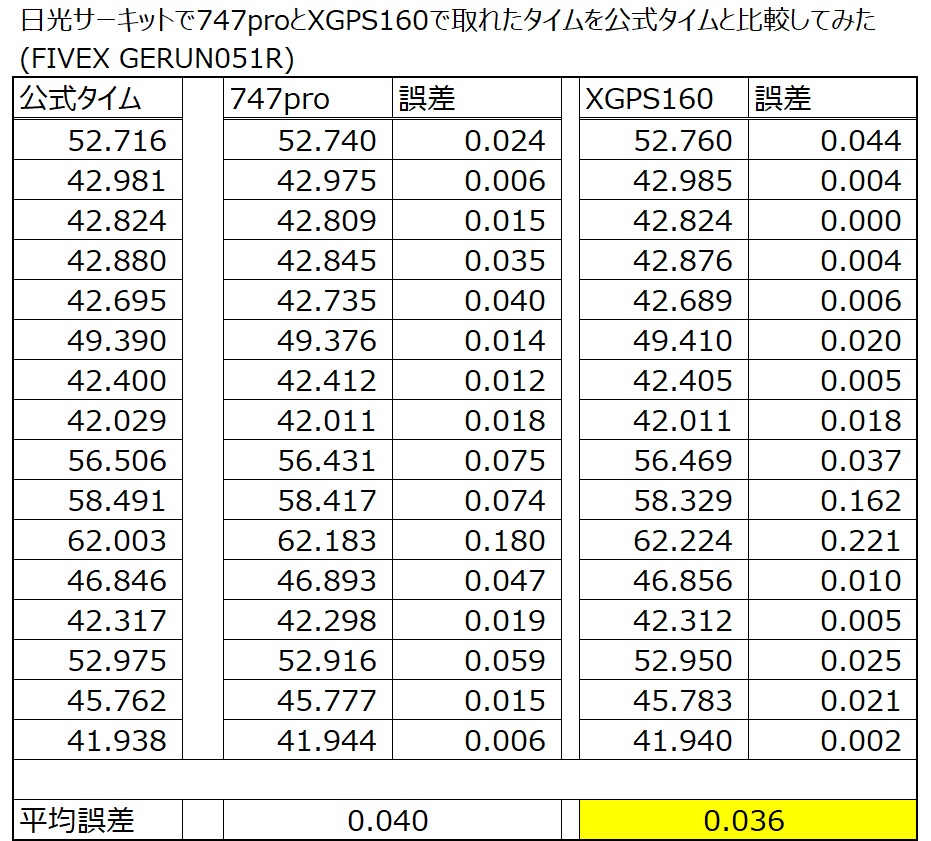The height and width of the screenshot is (841, 931).
Task: Select official time cell 42.981
Action: click(x=97, y=180)
